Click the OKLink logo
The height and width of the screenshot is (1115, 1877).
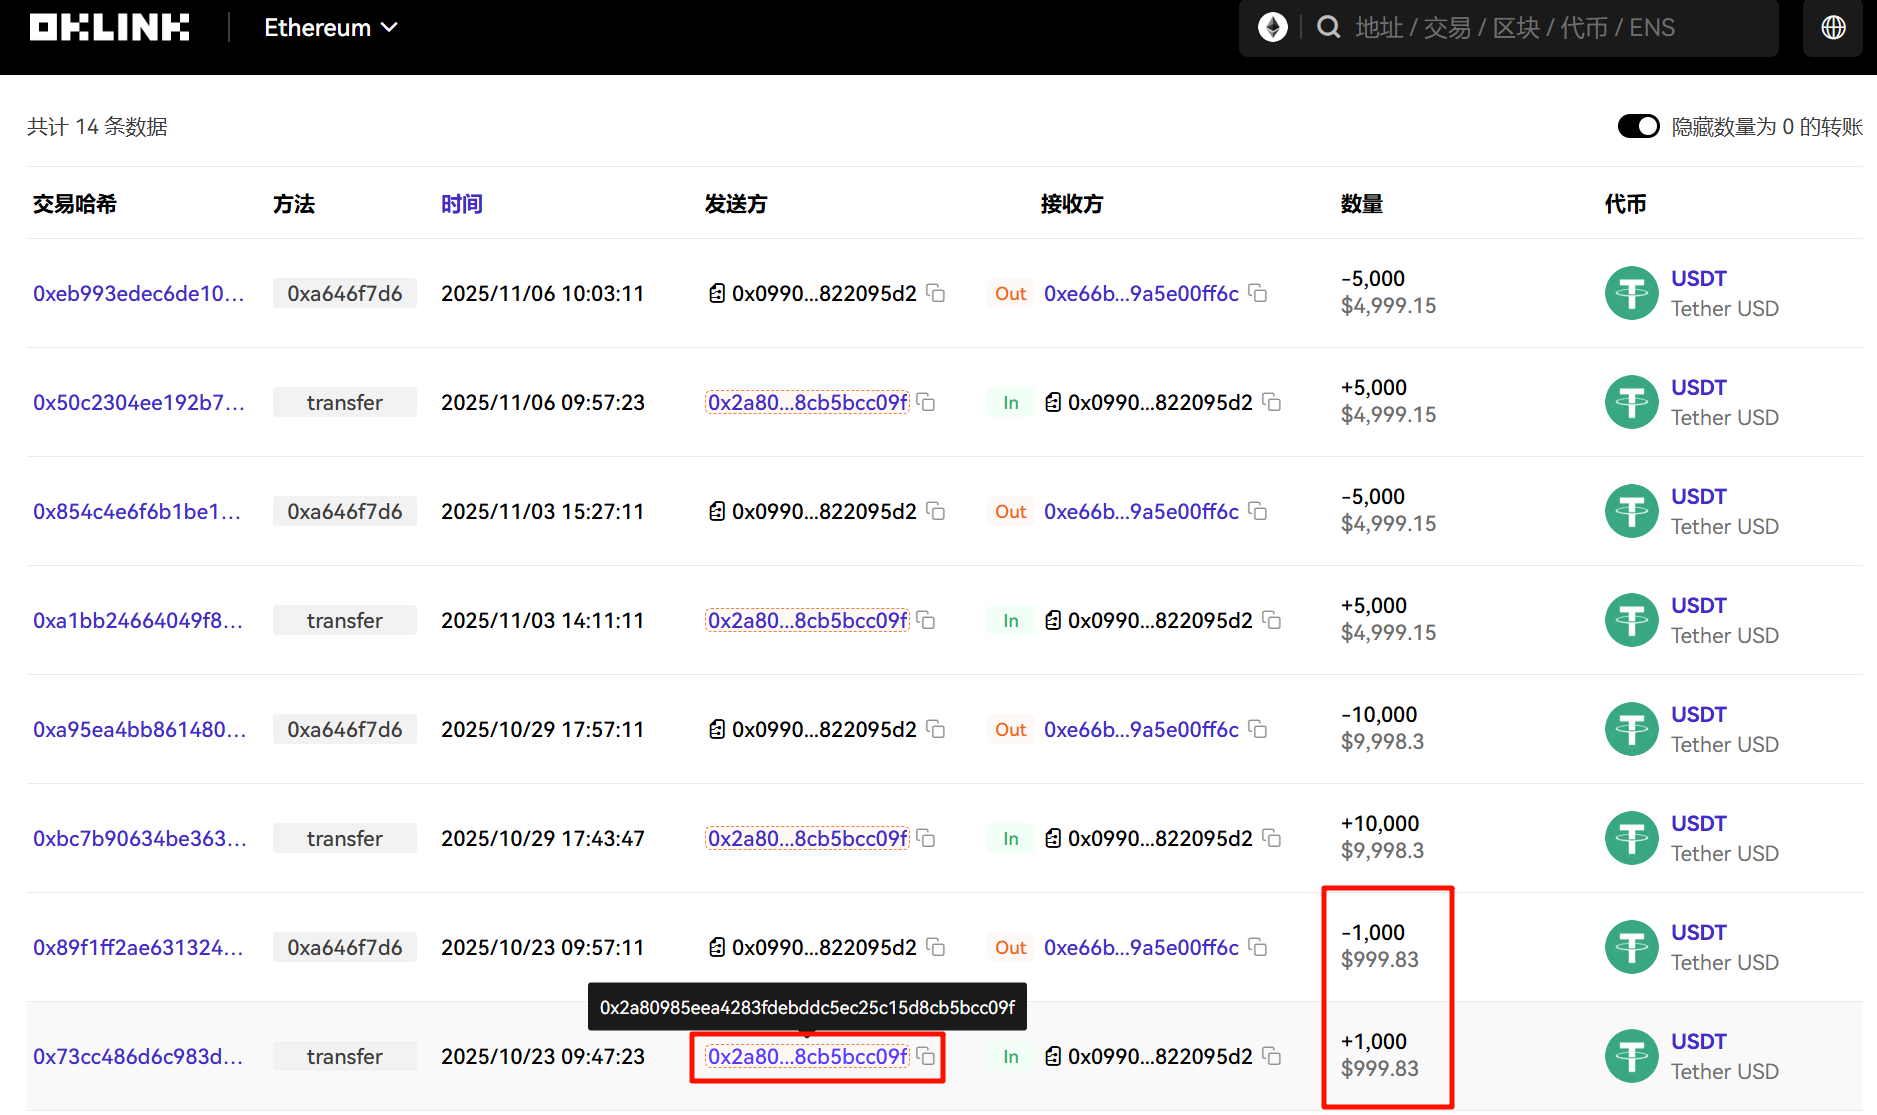coord(109,28)
